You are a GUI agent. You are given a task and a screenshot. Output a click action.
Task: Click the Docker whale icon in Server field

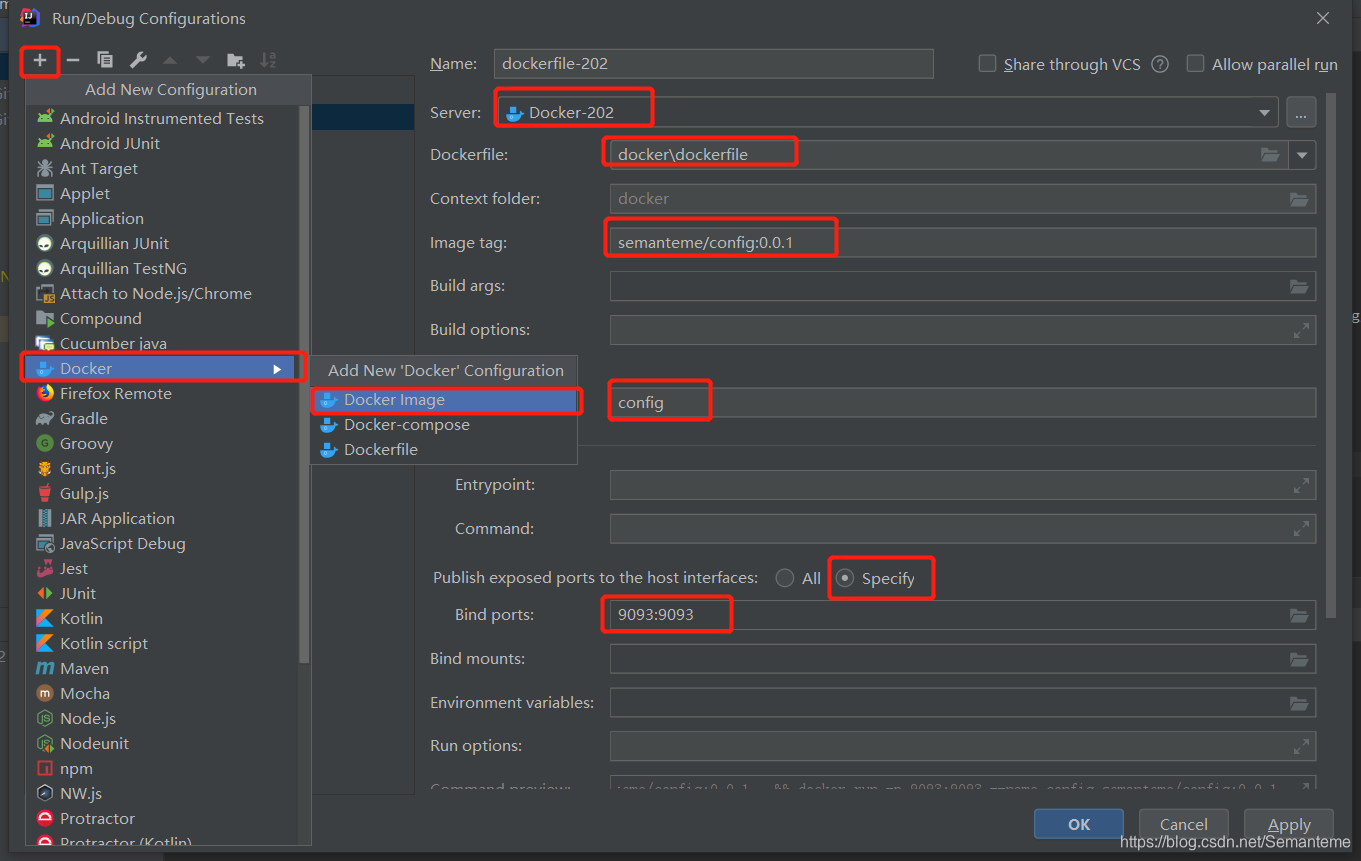[x=514, y=113]
